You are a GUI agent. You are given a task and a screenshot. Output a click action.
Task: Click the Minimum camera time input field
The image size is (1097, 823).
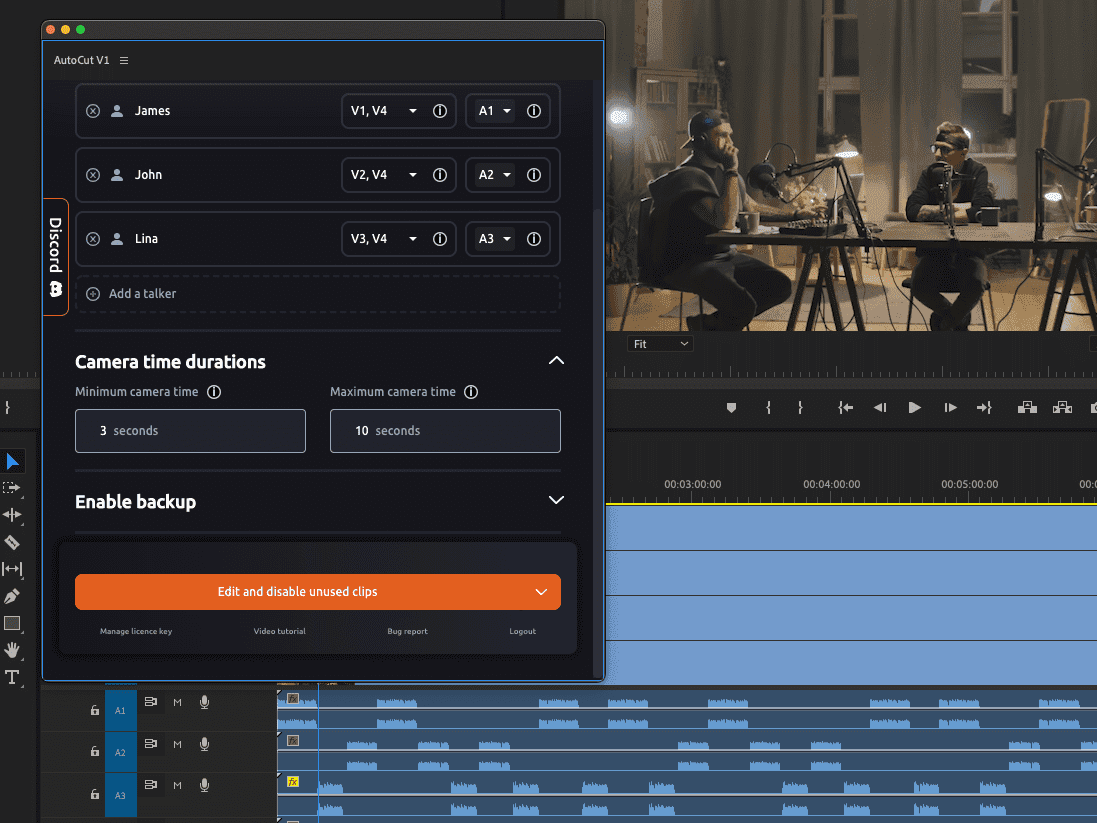(190, 431)
